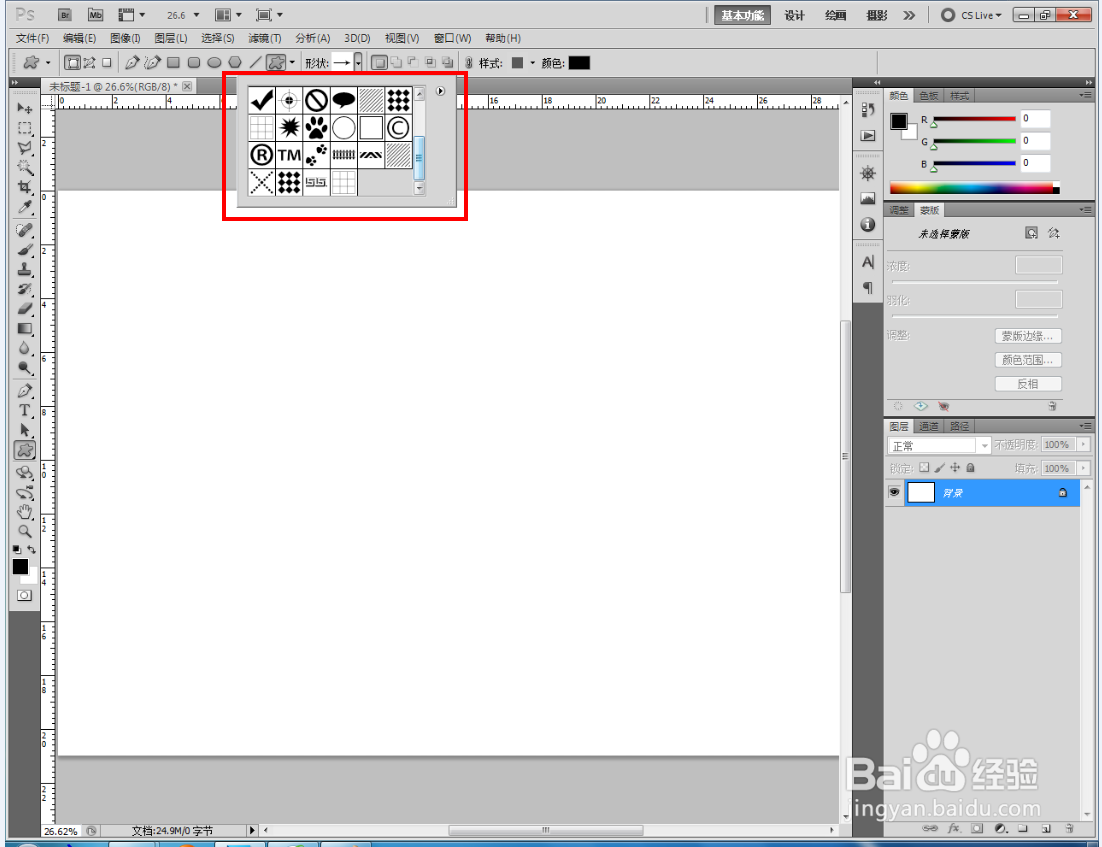Screen dimensions: 1102x847
Task: Select the Eraser tool
Action: tap(25, 309)
